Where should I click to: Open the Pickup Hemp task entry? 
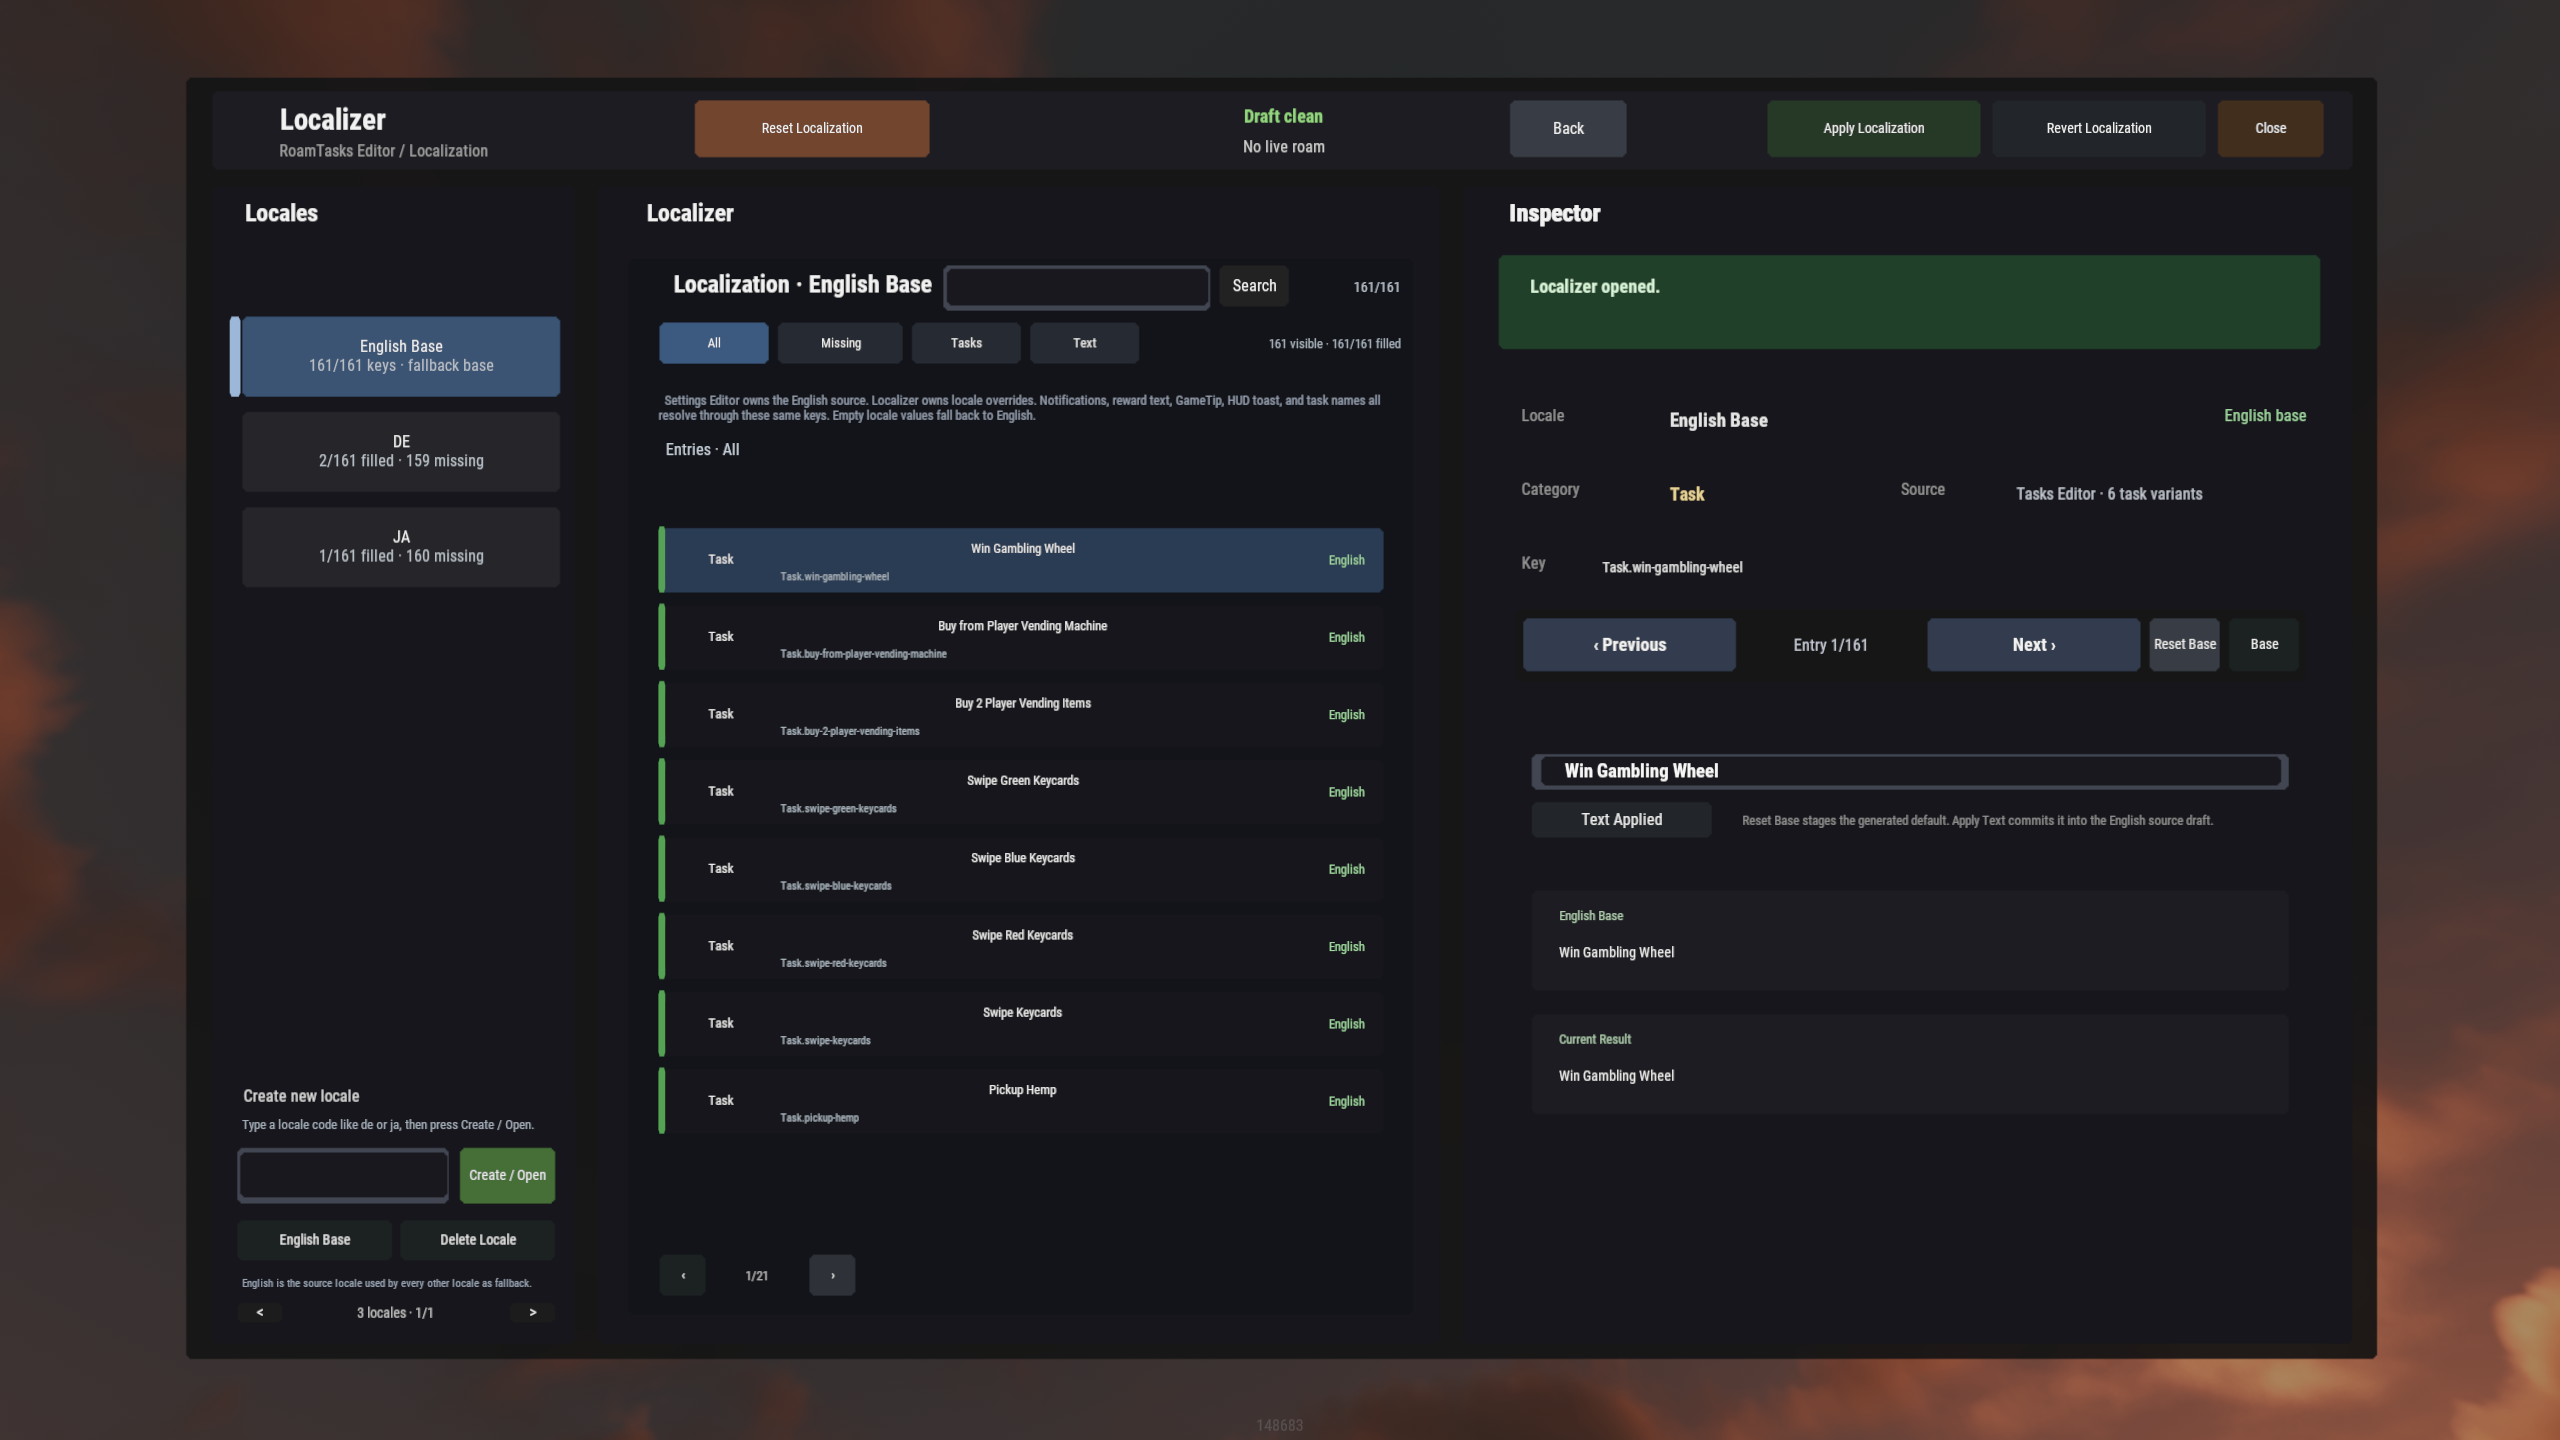[x=1022, y=1101]
